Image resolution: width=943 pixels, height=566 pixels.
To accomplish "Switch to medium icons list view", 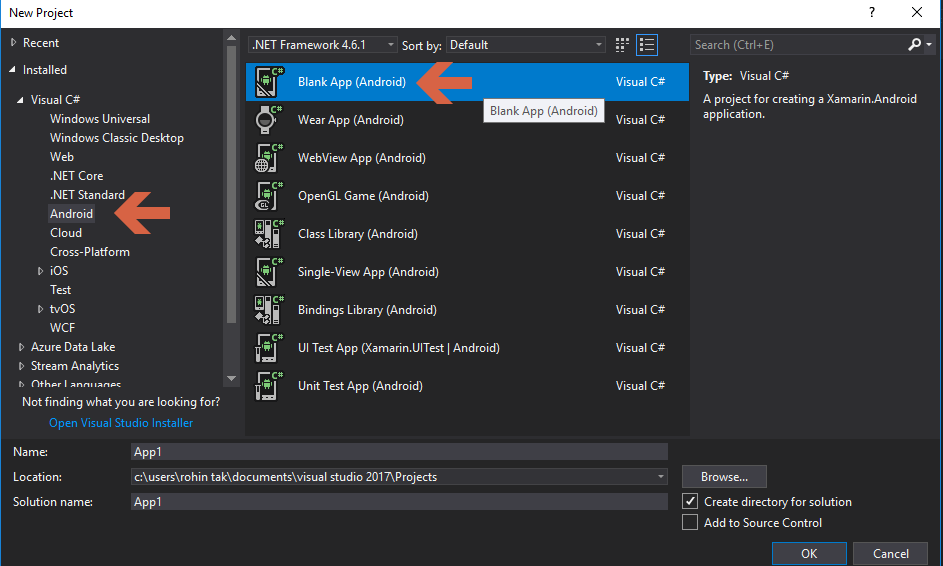I will (647, 45).
